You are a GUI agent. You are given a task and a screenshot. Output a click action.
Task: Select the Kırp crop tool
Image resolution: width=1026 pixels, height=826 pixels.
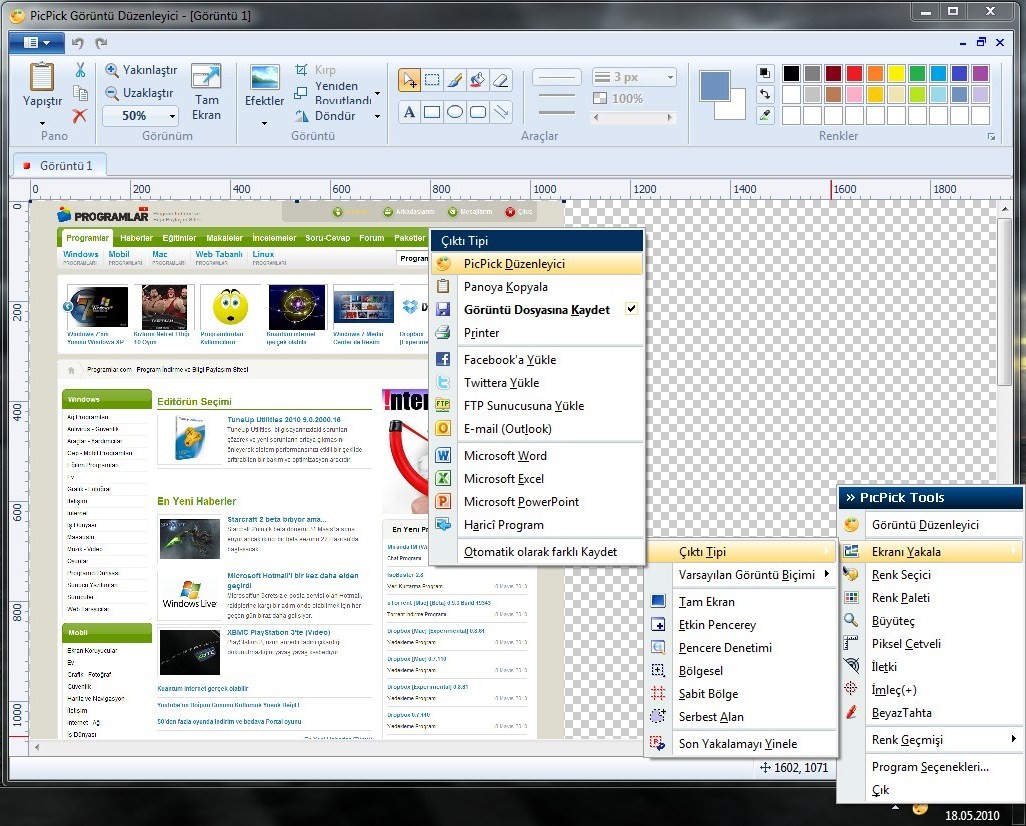[315, 69]
